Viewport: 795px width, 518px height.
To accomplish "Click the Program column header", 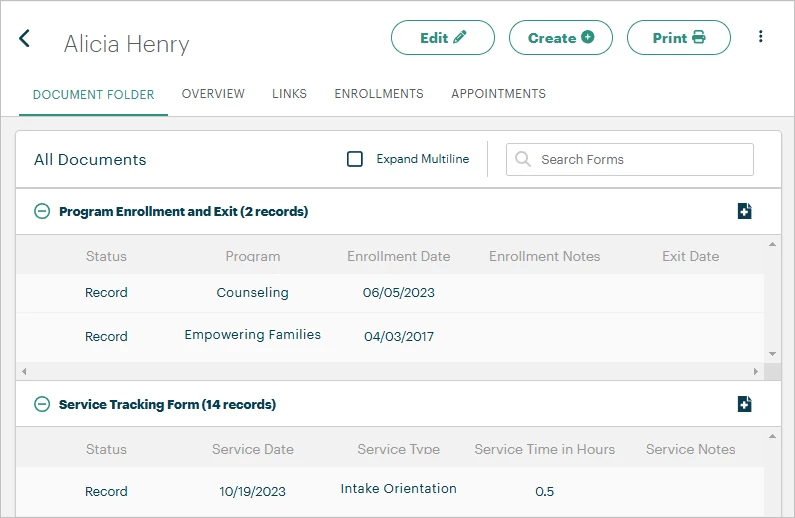I will [252, 256].
